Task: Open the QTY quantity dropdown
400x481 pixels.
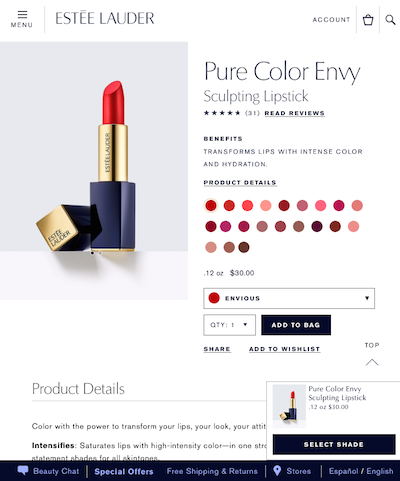Action: (x=230, y=325)
